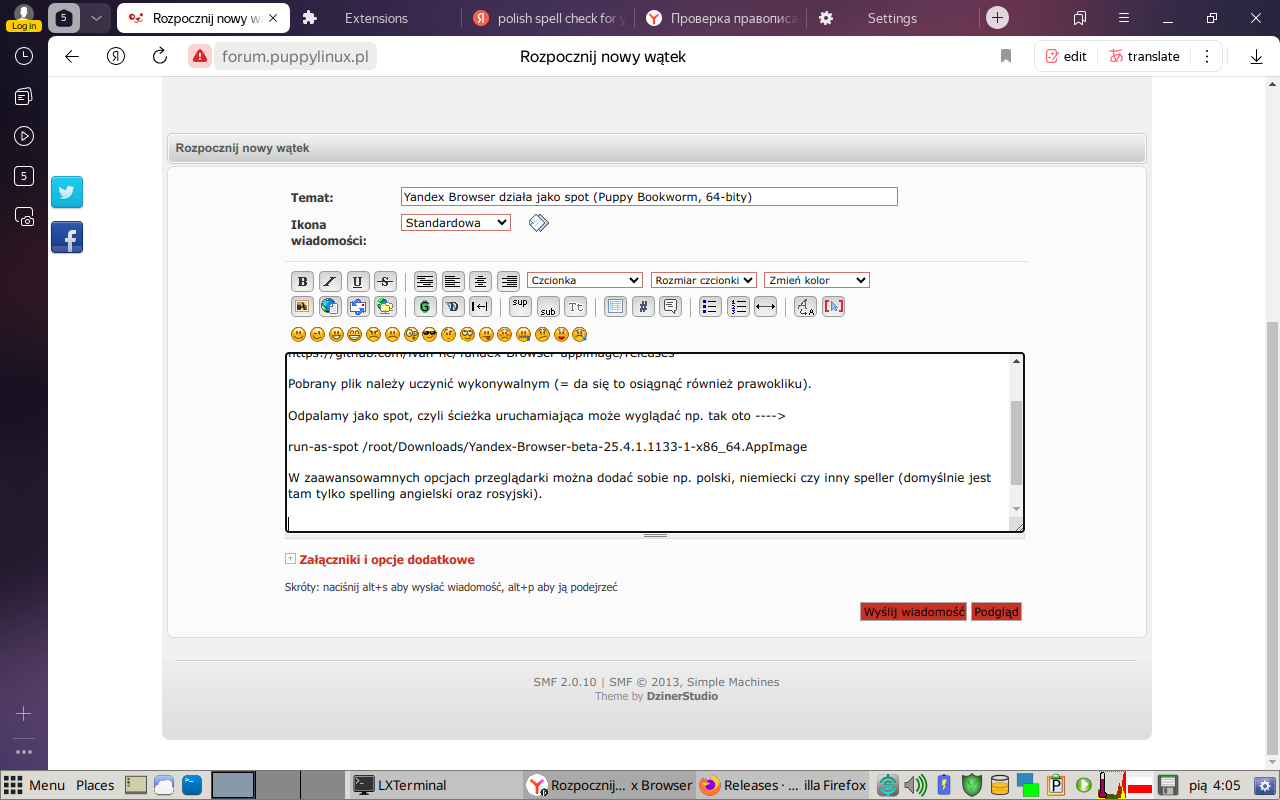Insert image BBCode button
The image size is (1280, 800).
[302, 307]
